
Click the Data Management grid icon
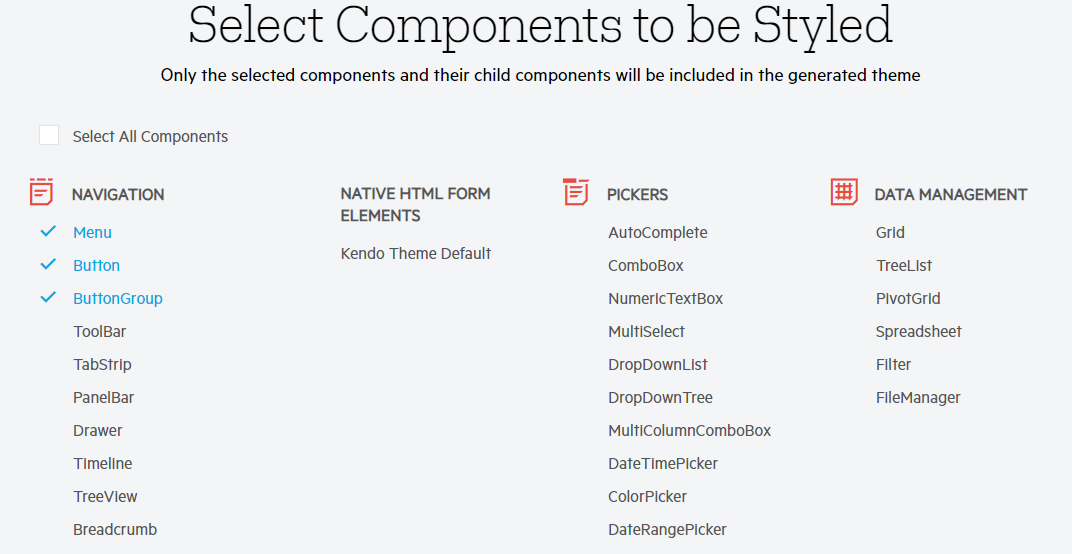(844, 192)
